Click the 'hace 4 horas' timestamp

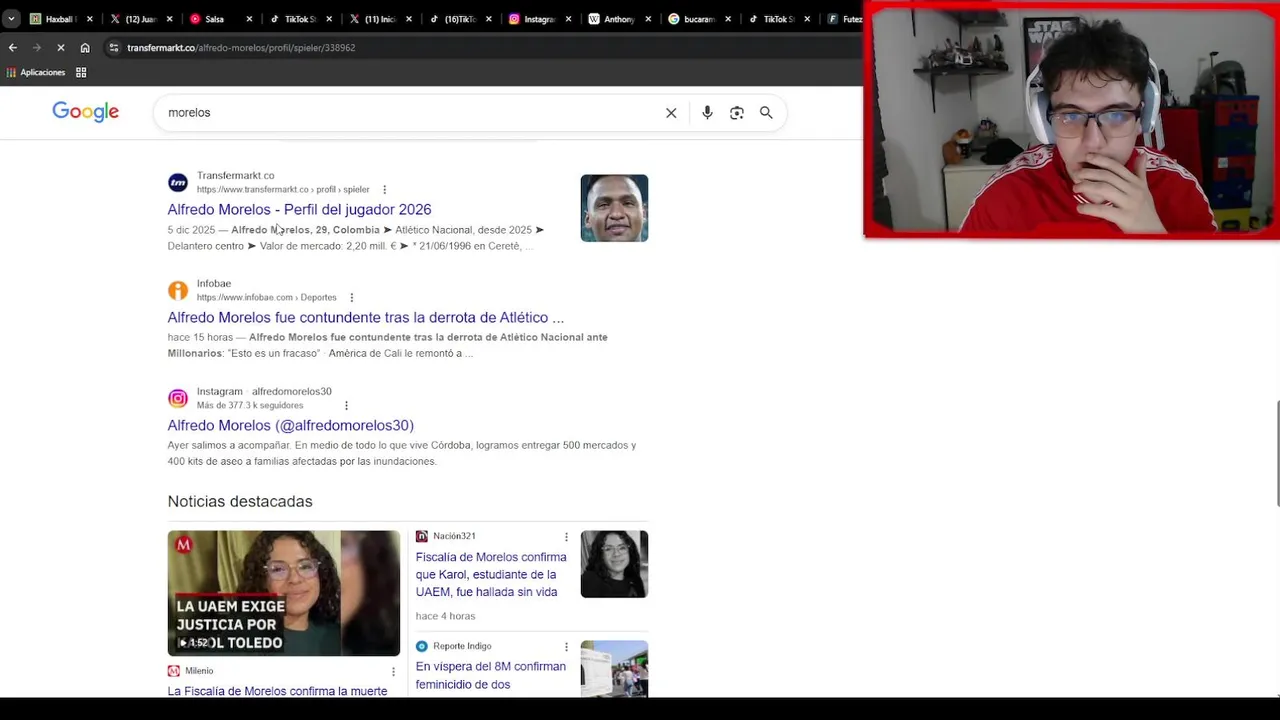pyautogui.click(x=445, y=616)
